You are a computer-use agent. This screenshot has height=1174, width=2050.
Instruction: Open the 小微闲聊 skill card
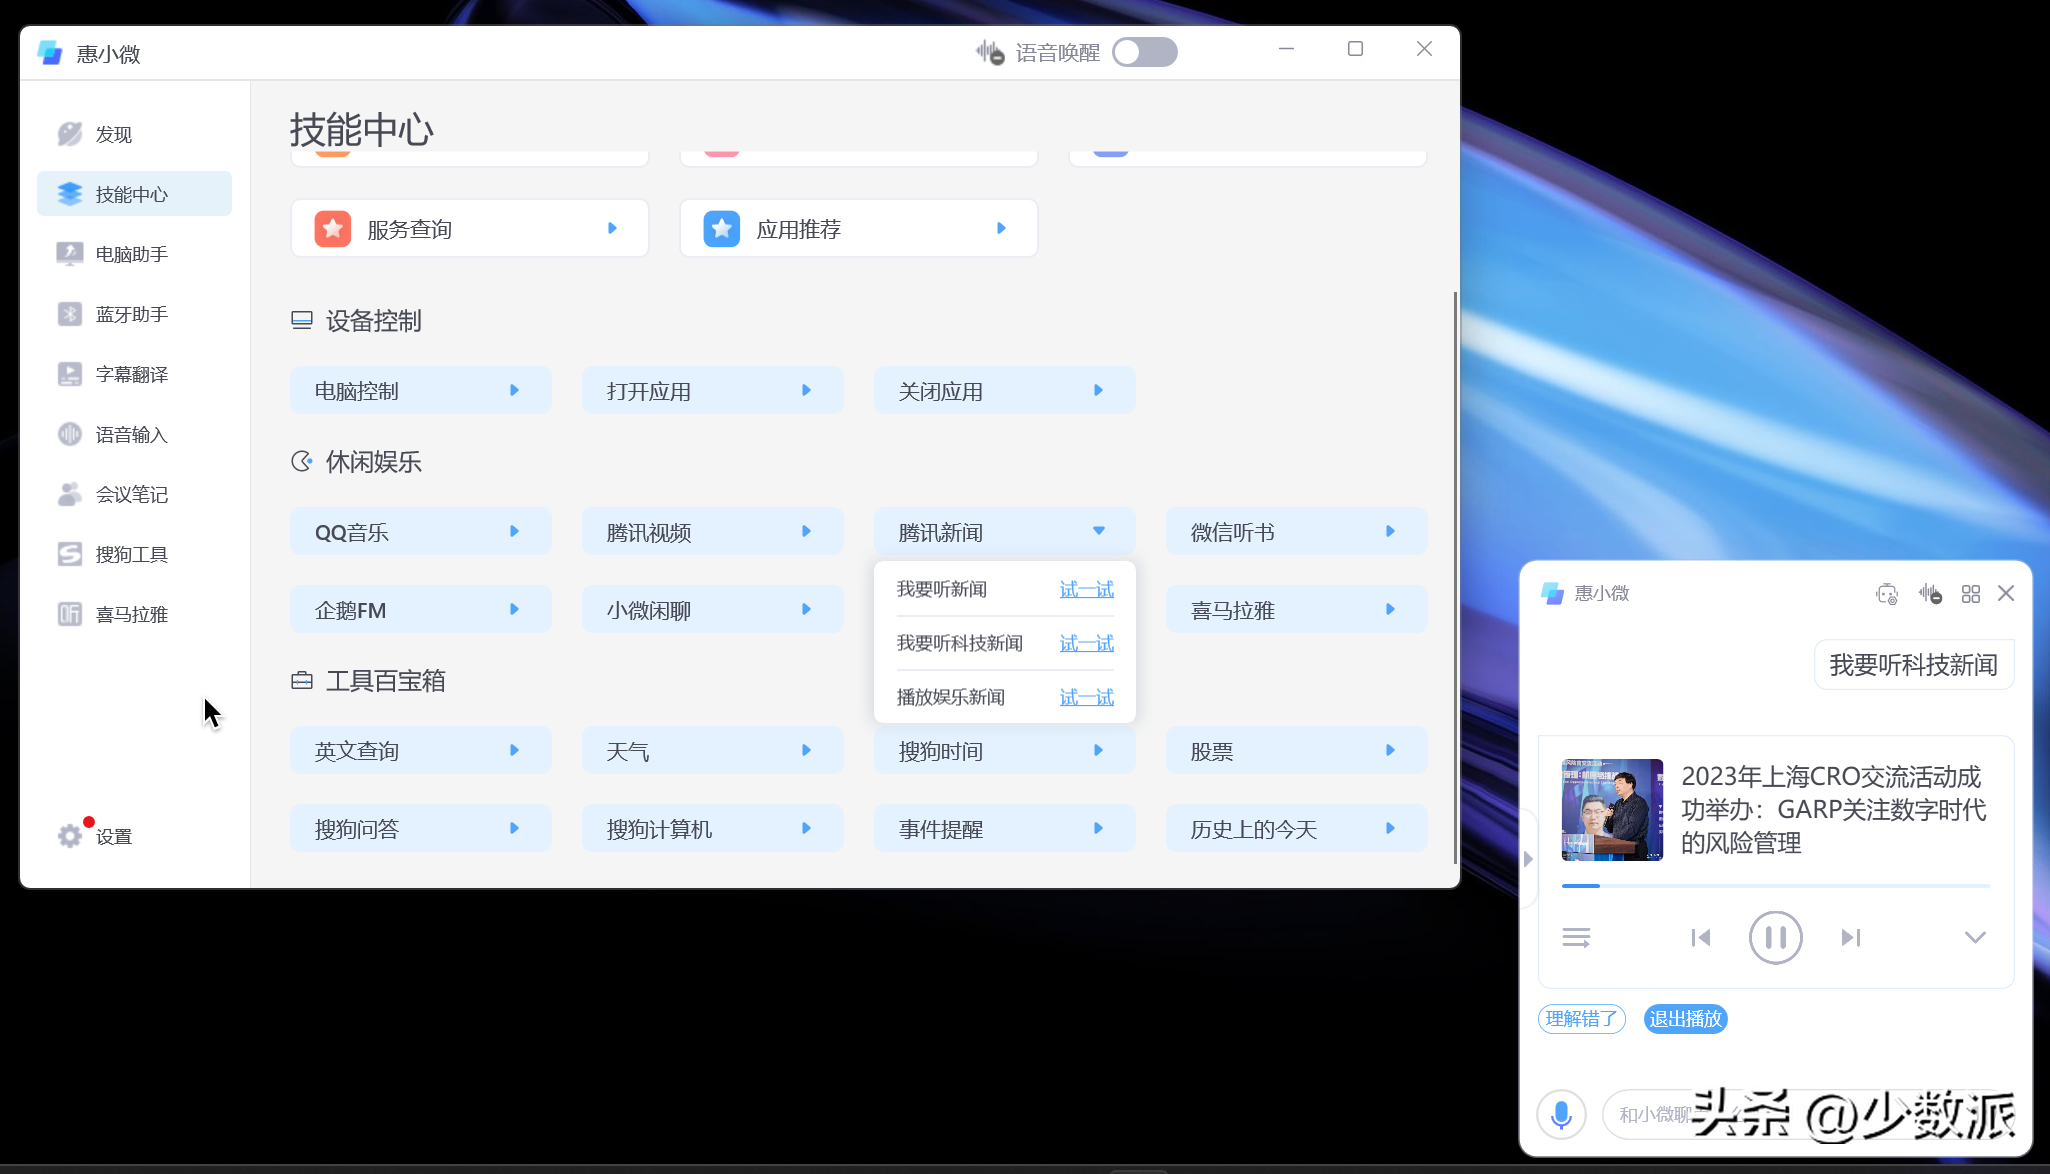coord(713,610)
